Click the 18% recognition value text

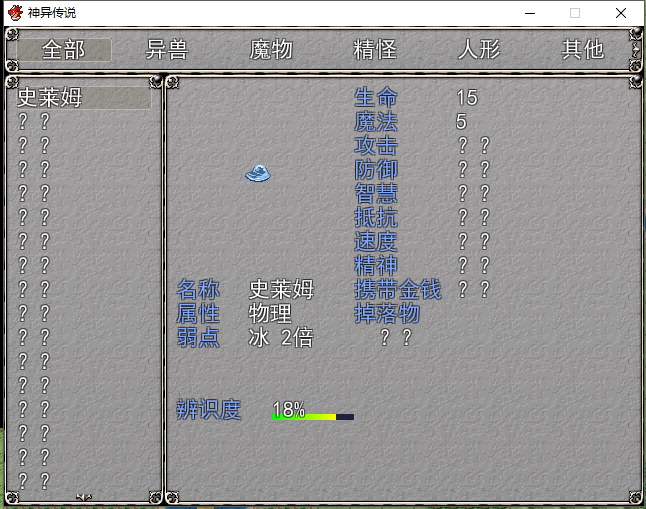288,409
